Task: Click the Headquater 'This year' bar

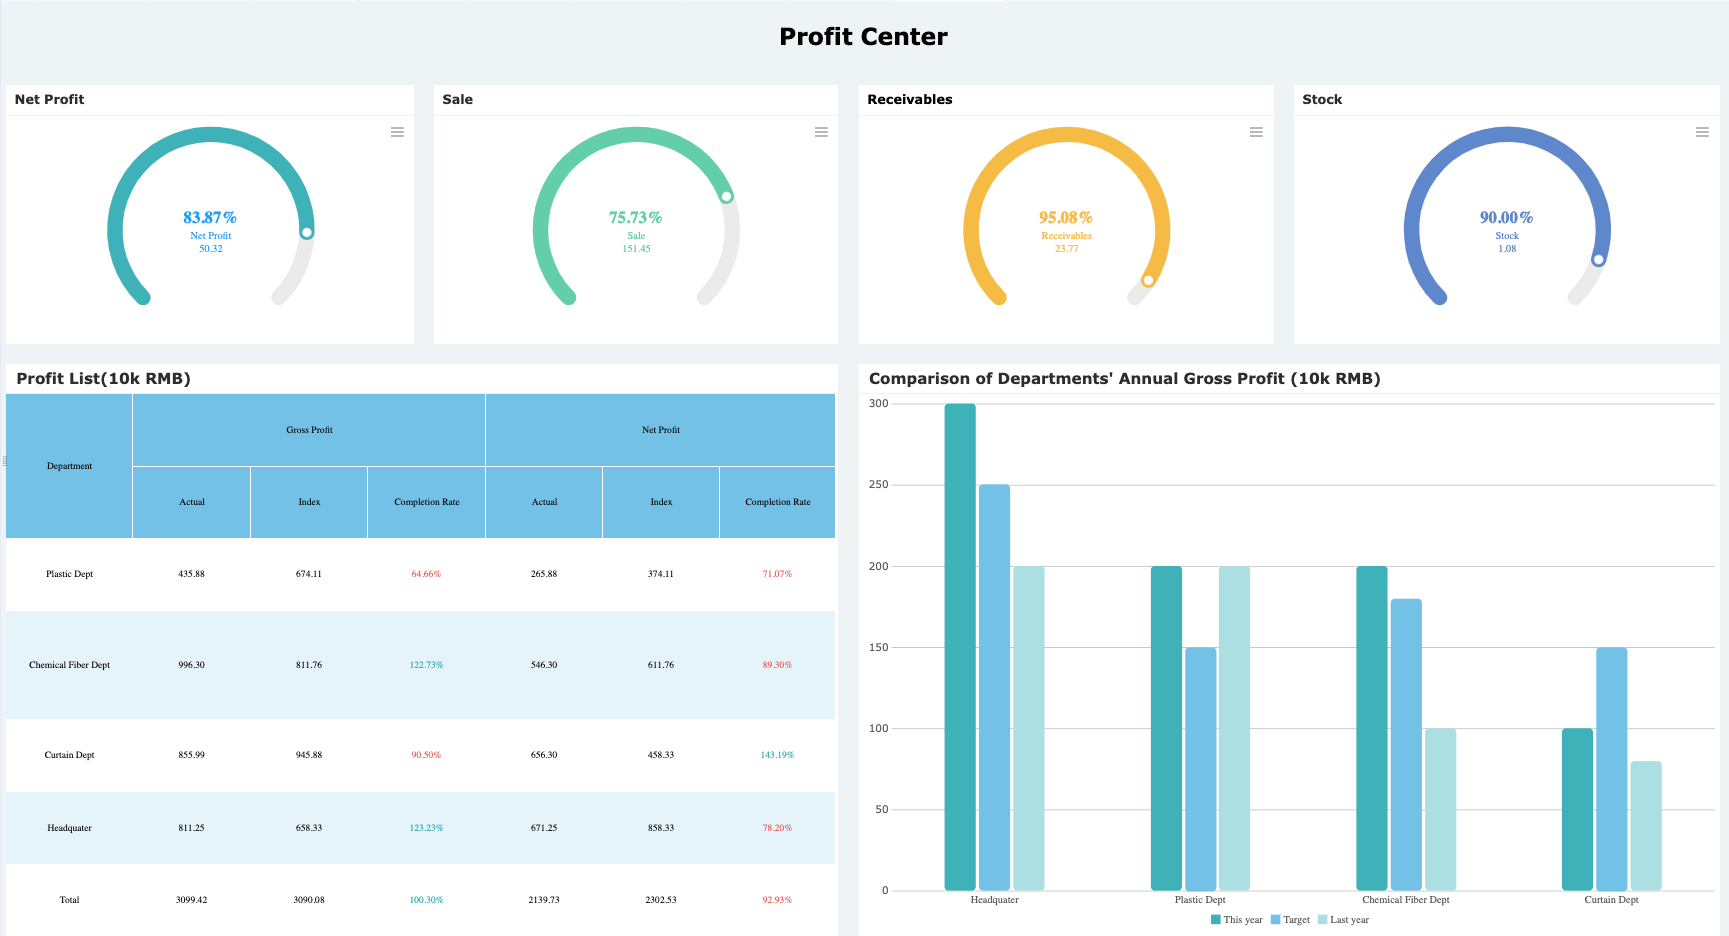Action: click(960, 647)
